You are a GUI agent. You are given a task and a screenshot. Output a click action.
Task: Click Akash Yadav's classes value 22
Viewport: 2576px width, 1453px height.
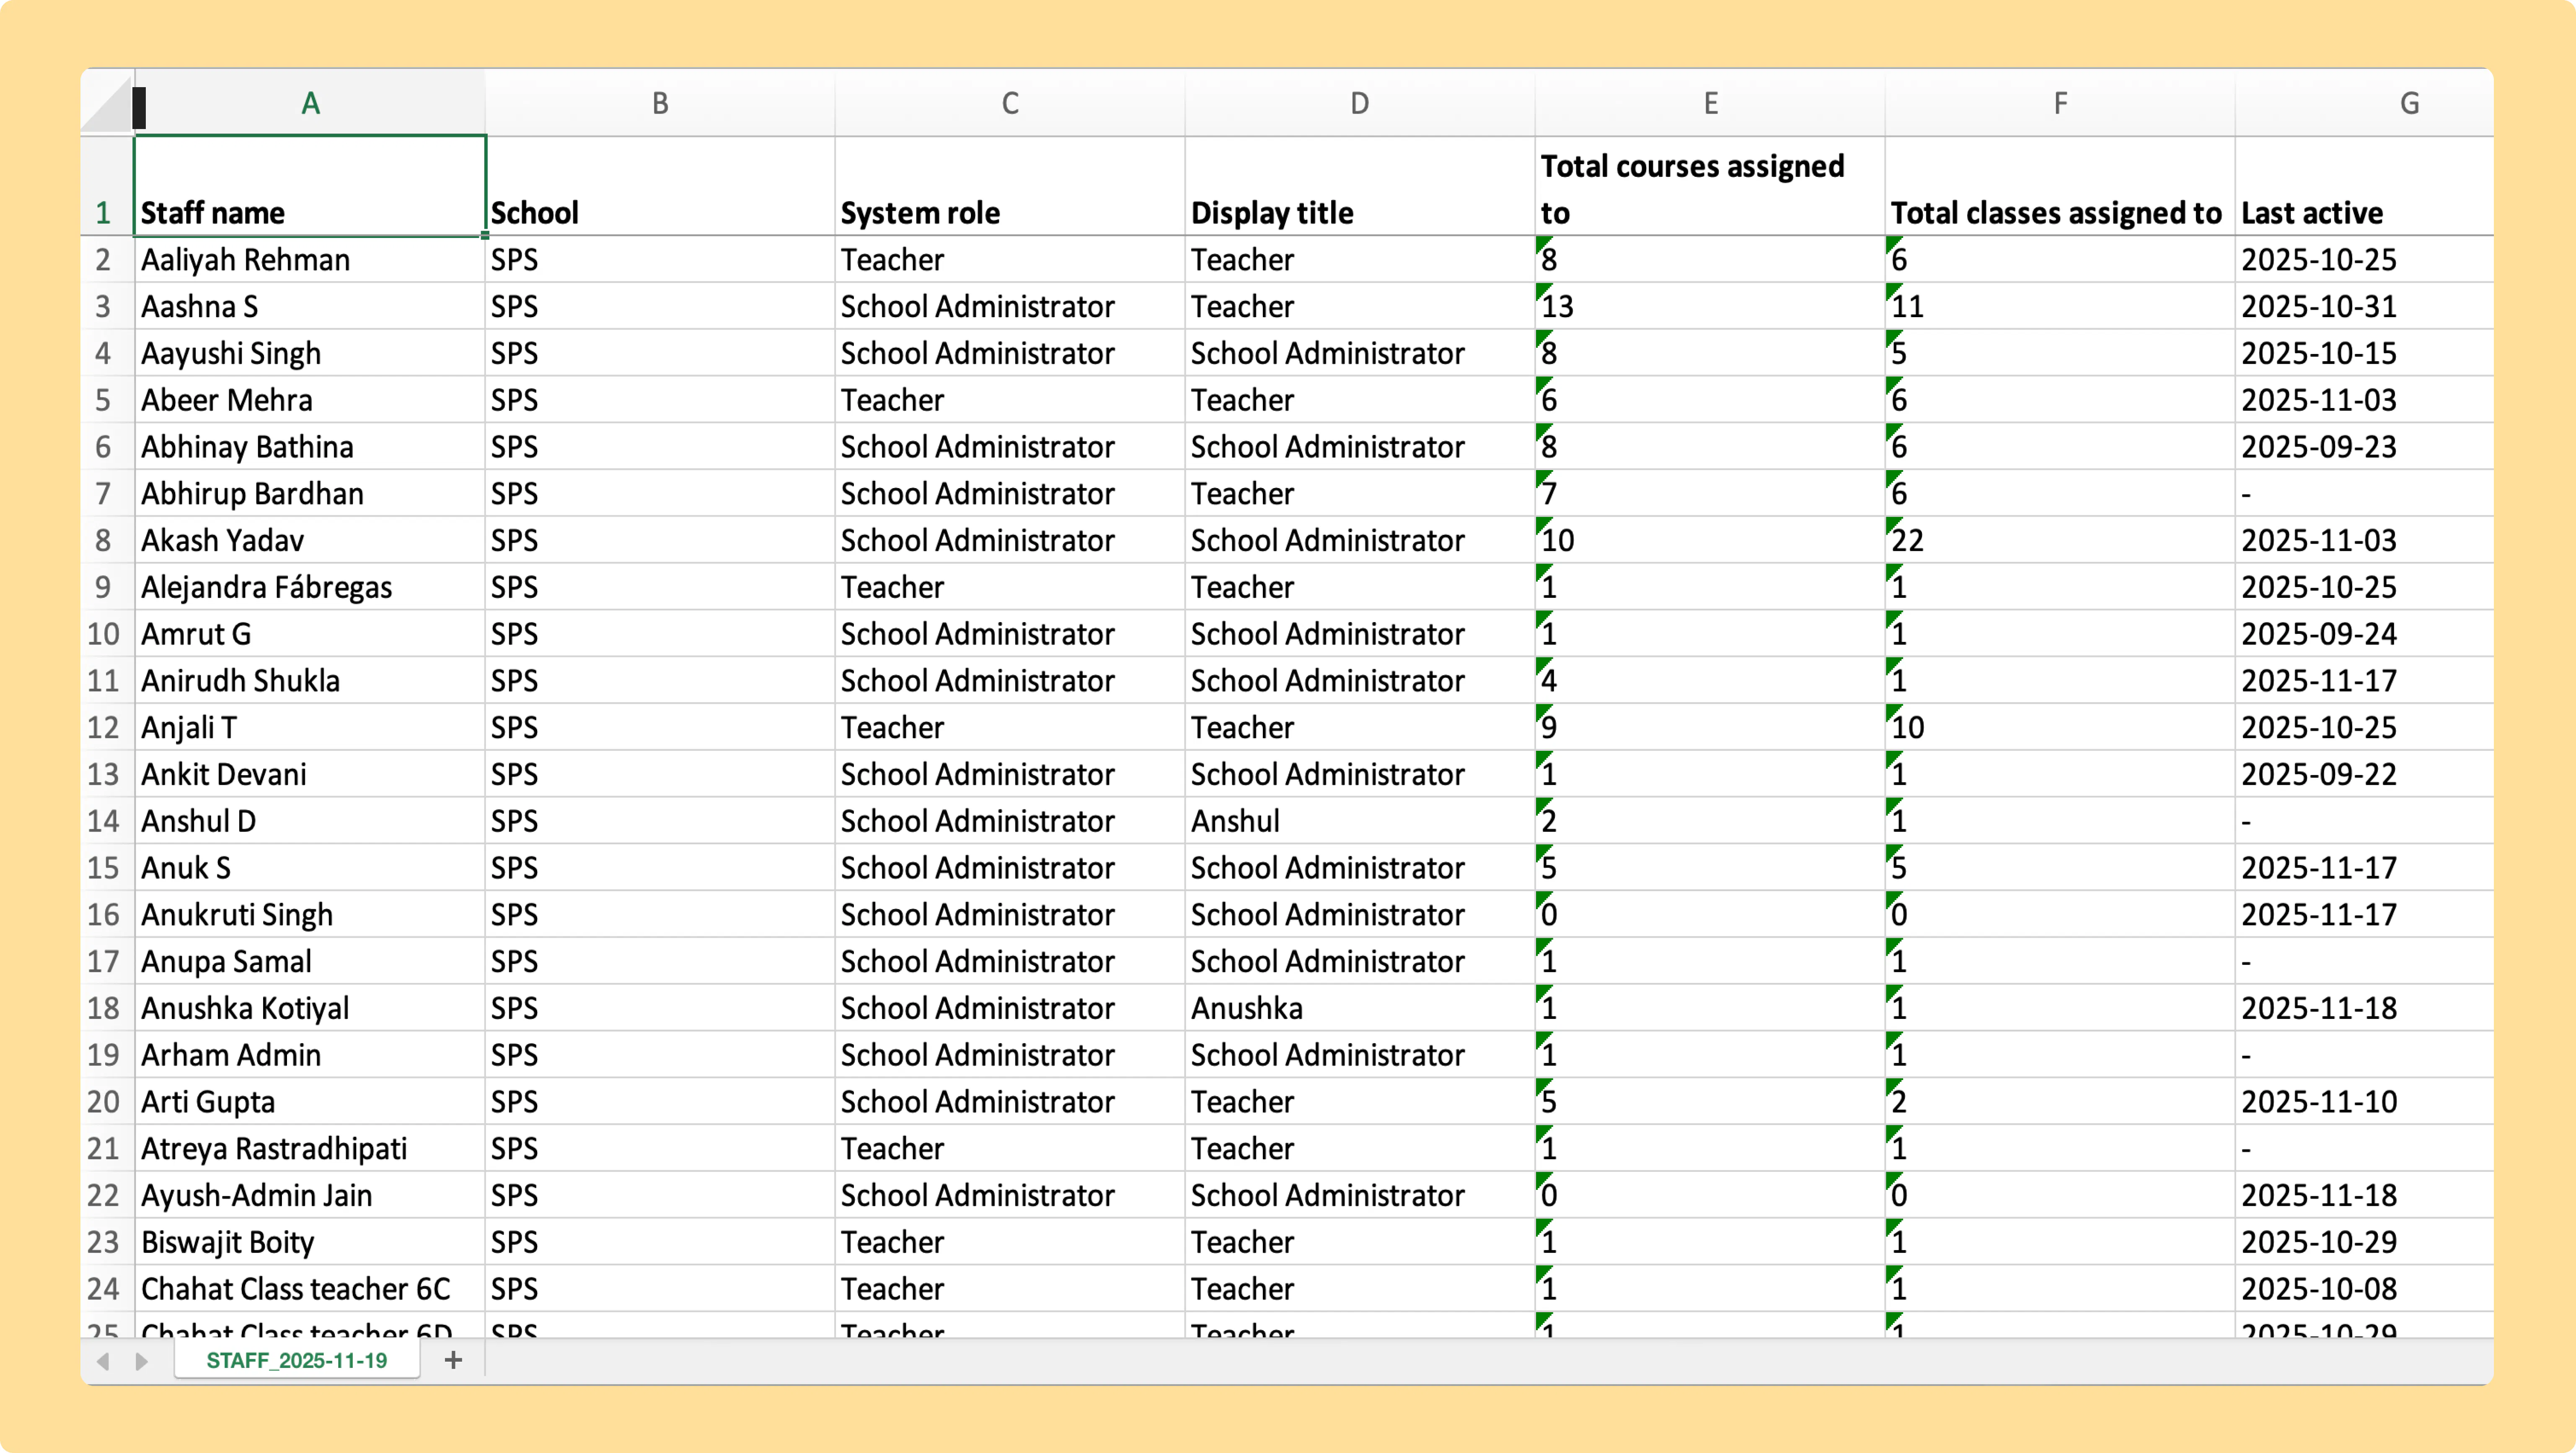point(2060,540)
